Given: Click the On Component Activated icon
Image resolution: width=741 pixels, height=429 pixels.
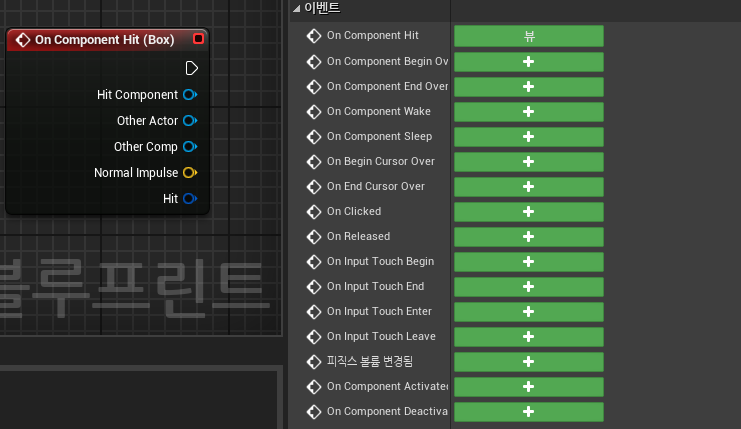Looking at the screenshot, I should [314, 387].
